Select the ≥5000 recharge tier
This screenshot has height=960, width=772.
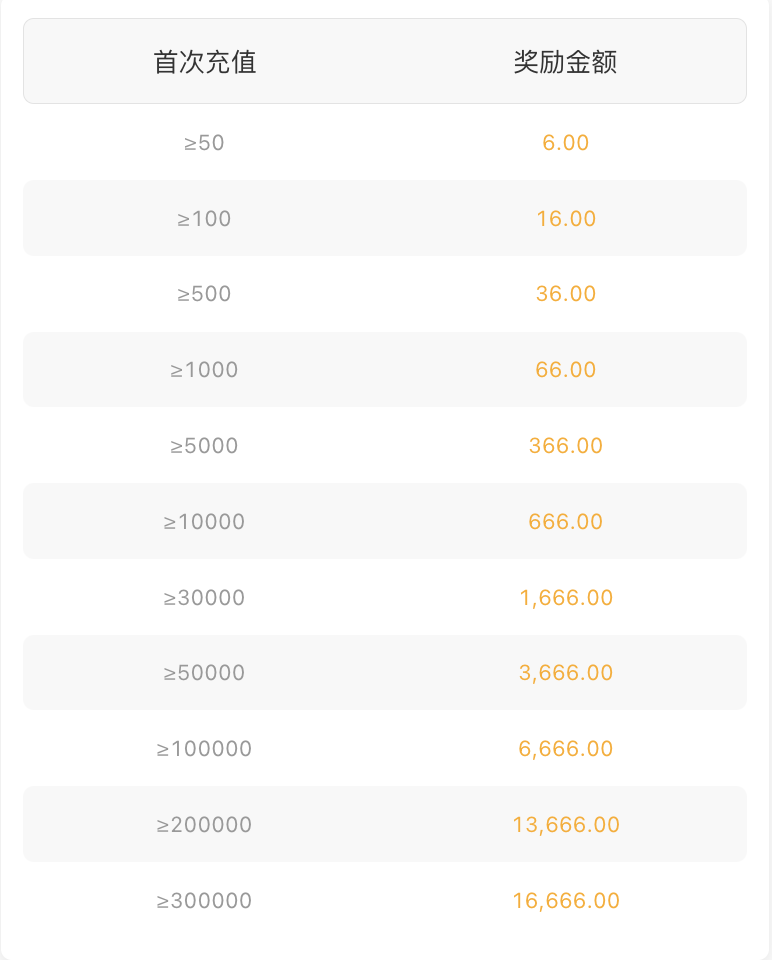click(204, 446)
